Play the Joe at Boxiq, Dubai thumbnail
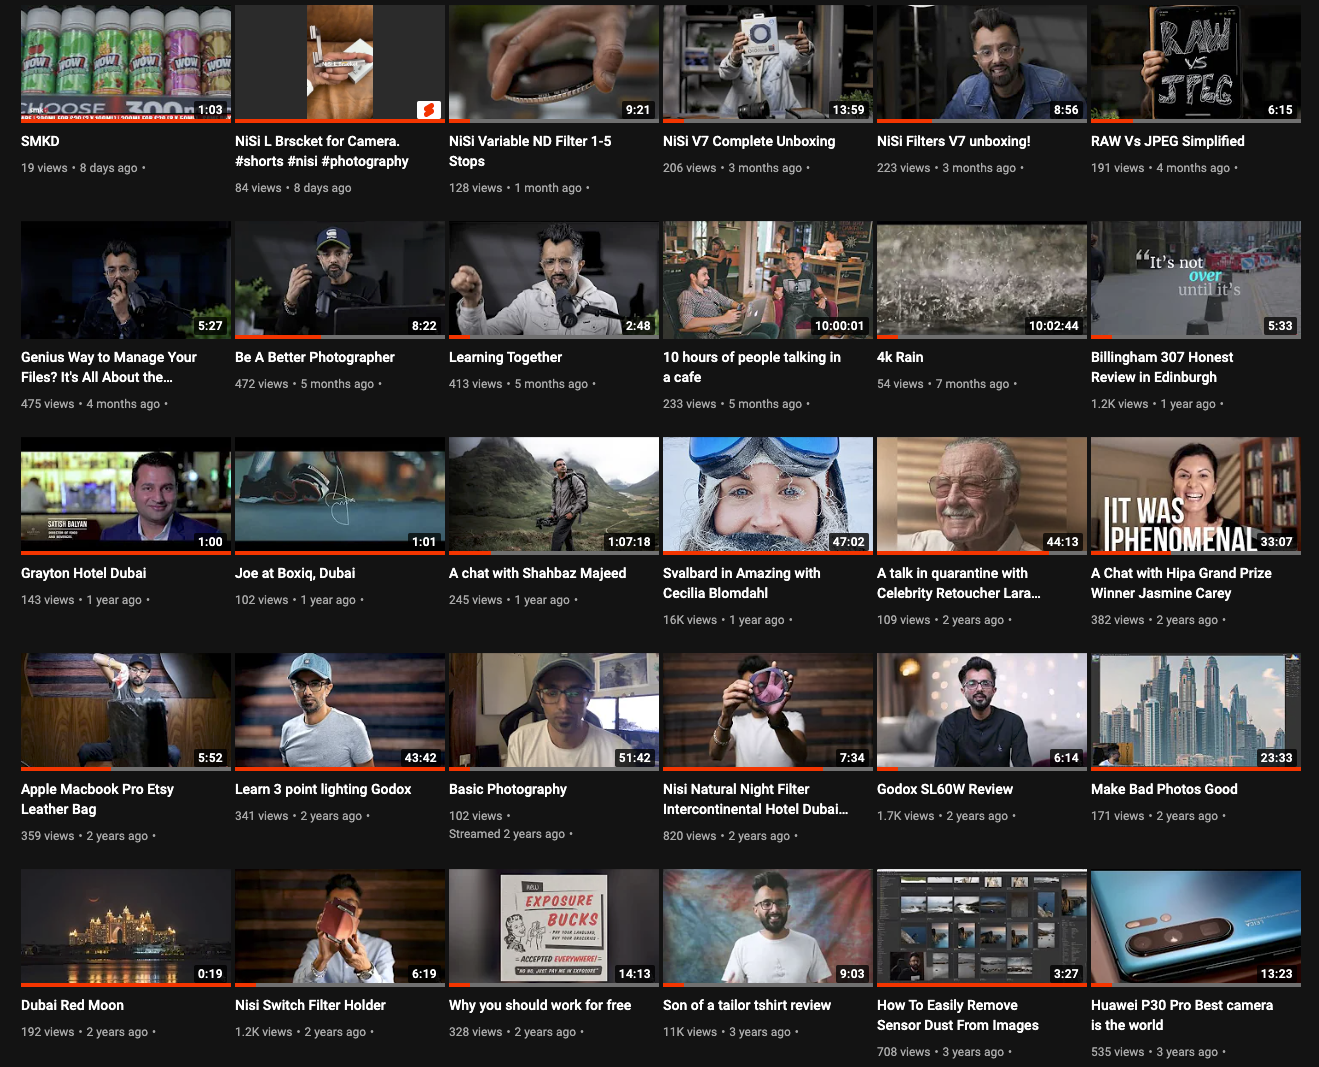 pyautogui.click(x=340, y=496)
